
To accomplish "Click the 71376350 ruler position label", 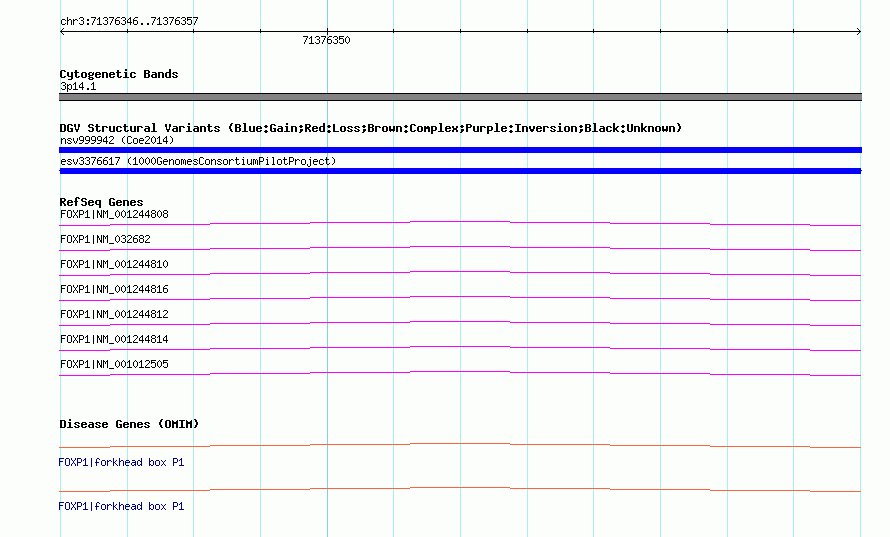I will [x=326, y=40].
